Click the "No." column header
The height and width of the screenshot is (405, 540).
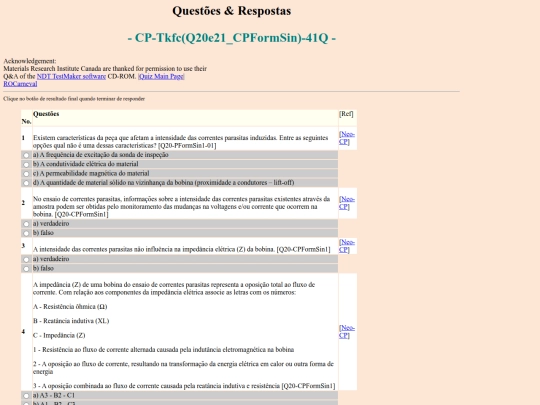(x=27, y=122)
